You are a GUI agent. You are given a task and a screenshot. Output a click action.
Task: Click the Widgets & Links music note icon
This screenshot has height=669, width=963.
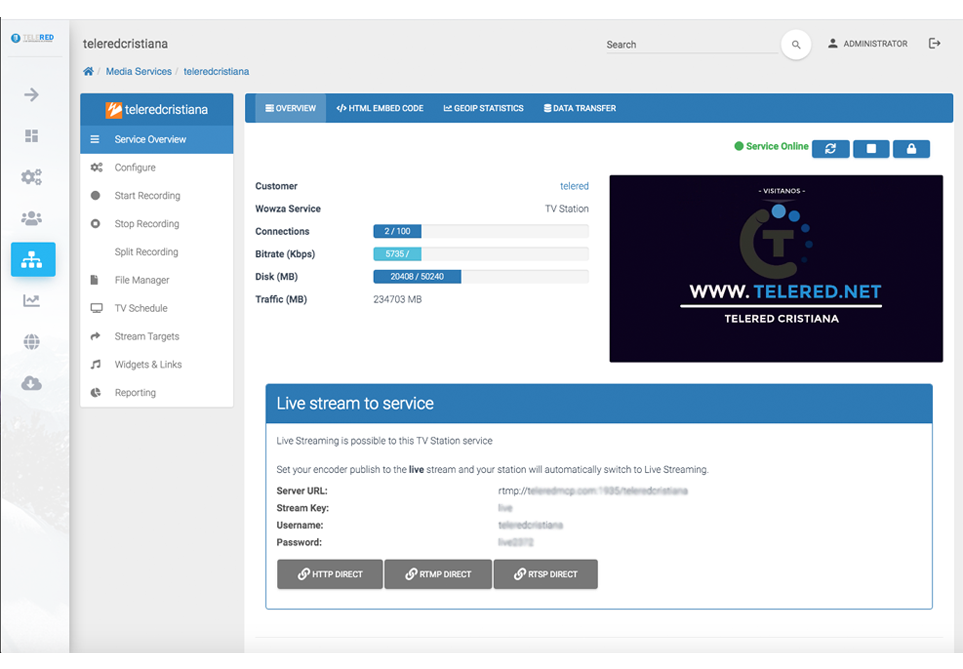[95, 364]
